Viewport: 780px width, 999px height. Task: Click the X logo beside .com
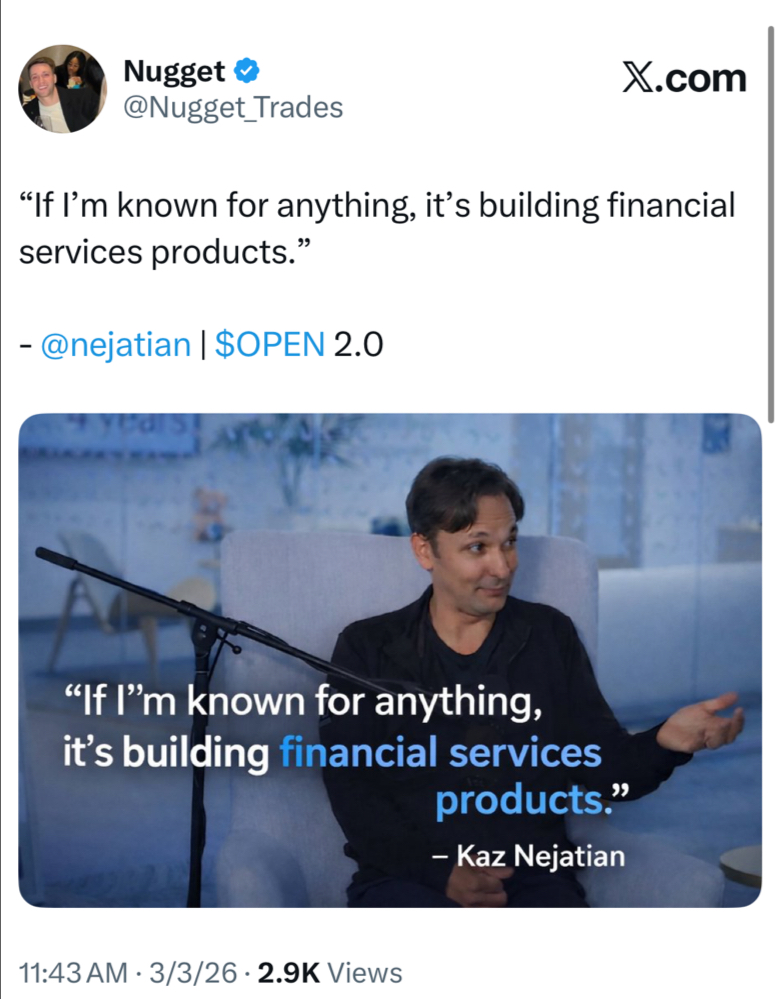click(x=637, y=78)
